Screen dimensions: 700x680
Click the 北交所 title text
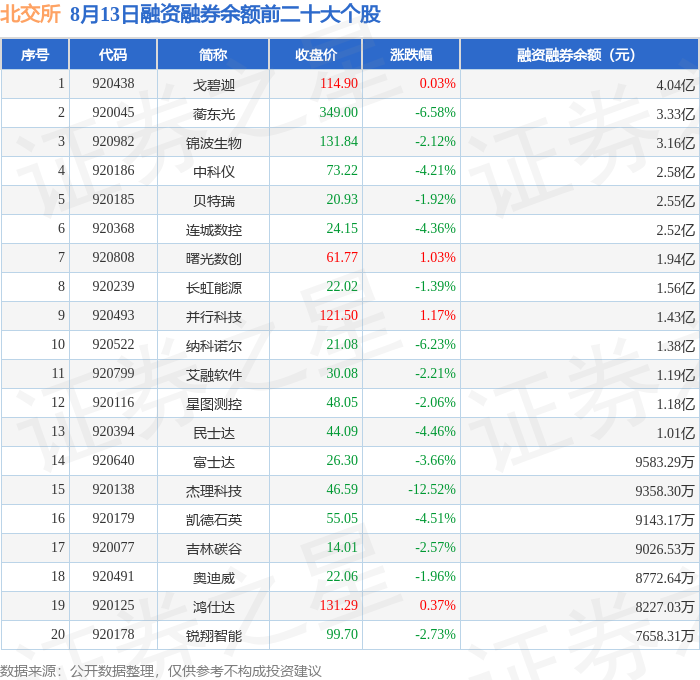(x=30, y=14)
